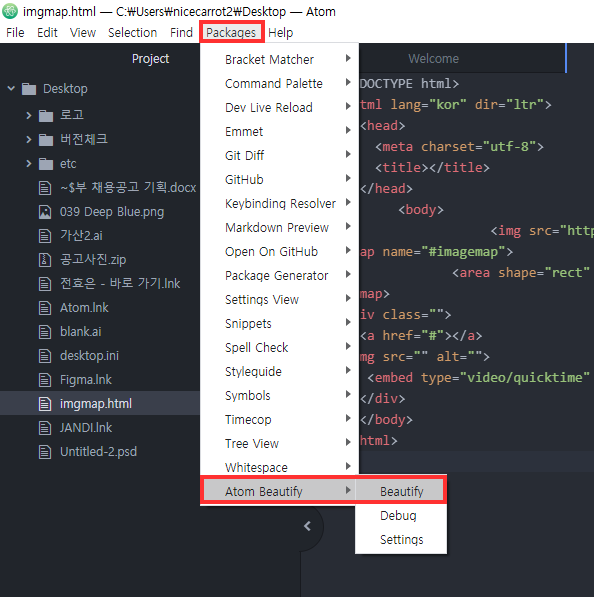Open the Help menu
The image size is (594, 597).
tap(281, 33)
